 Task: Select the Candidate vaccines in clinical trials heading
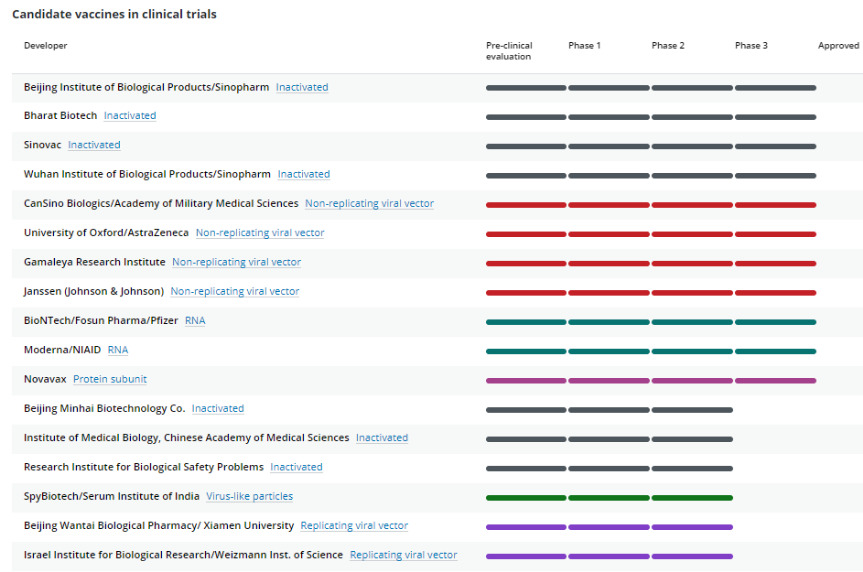(114, 14)
